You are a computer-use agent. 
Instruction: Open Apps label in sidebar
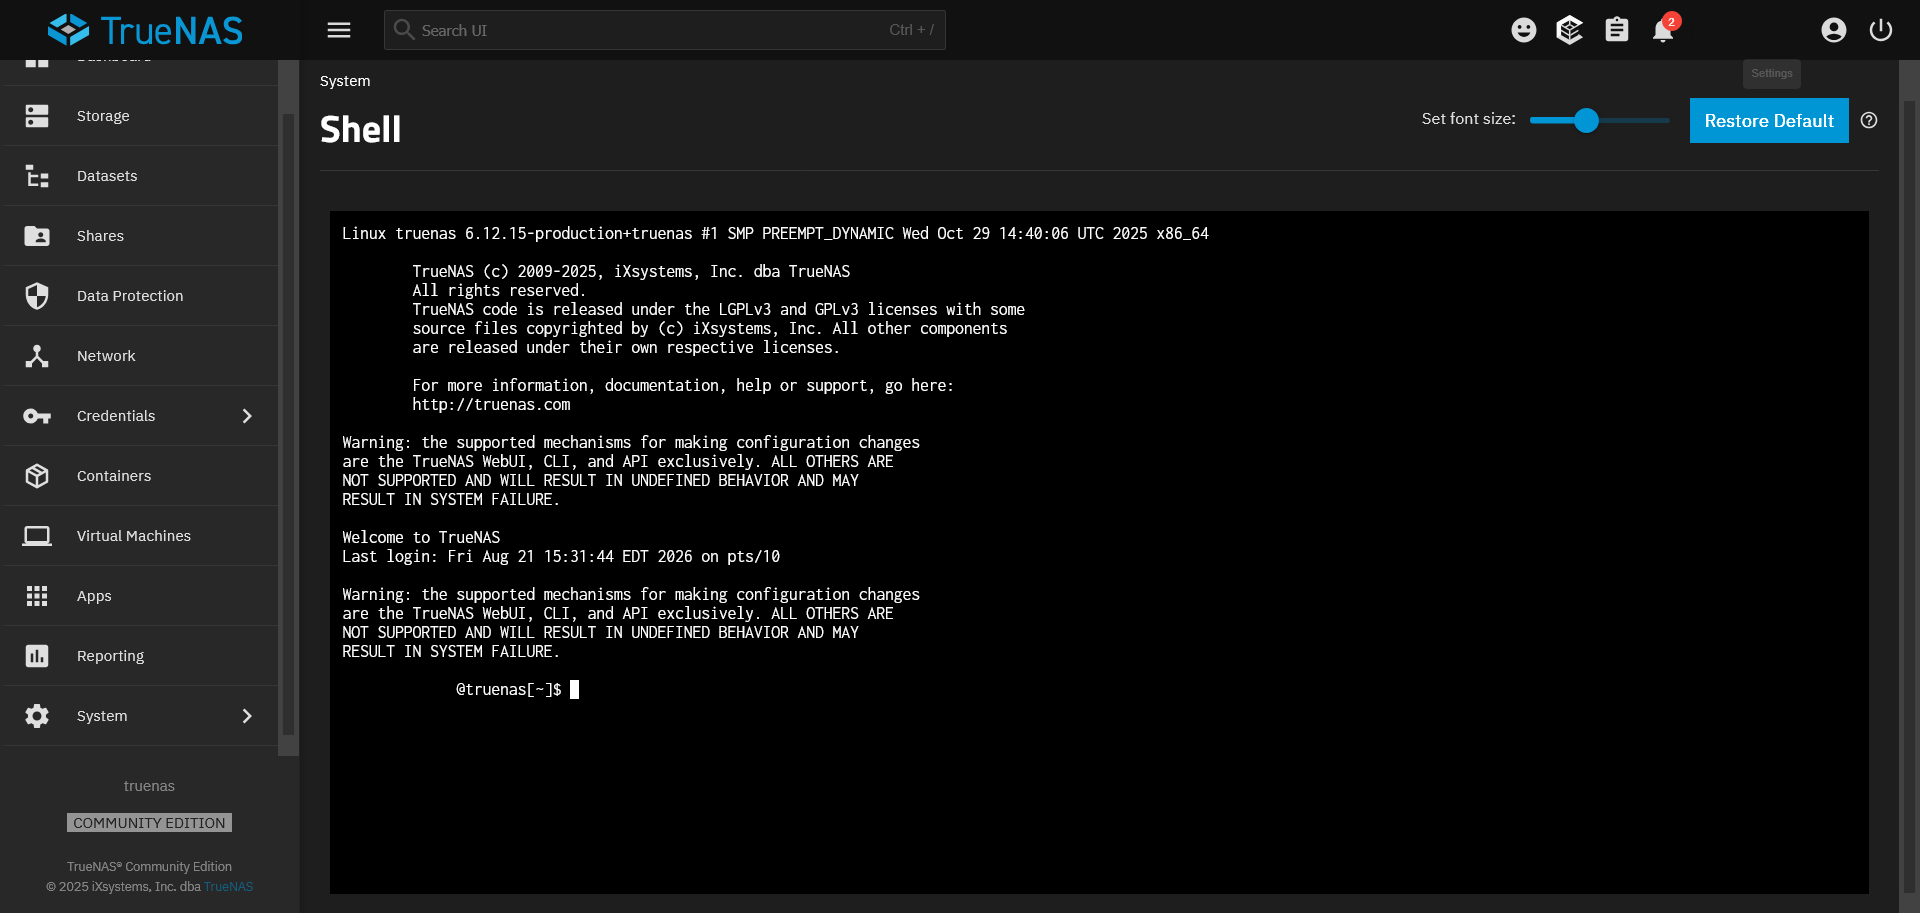94,596
